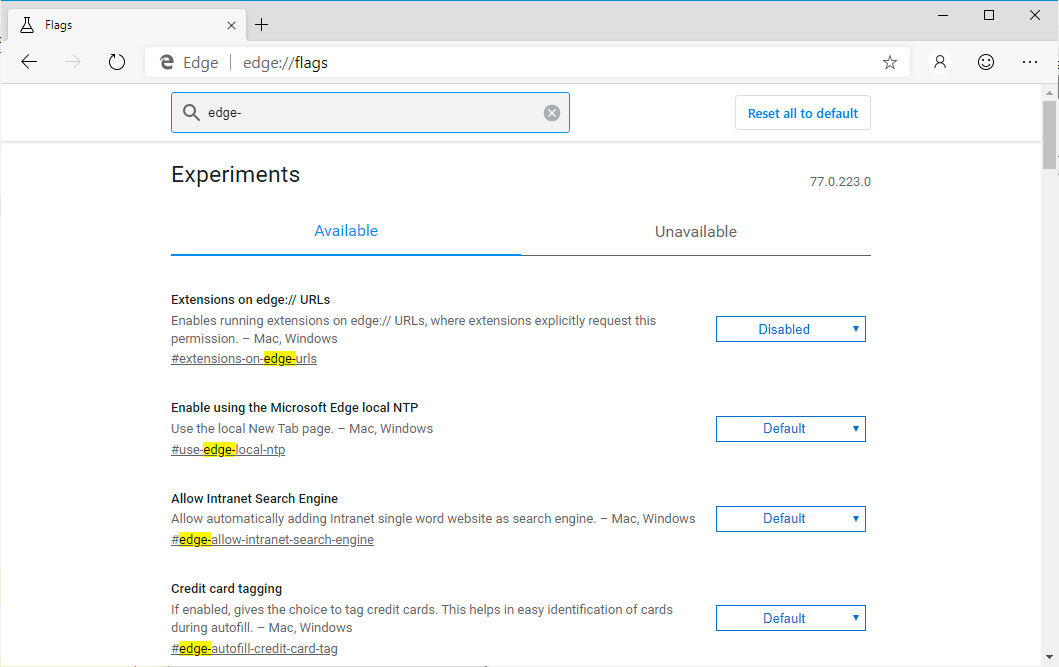
Task: Focus the search flags input field
Action: pyautogui.click(x=371, y=113)
